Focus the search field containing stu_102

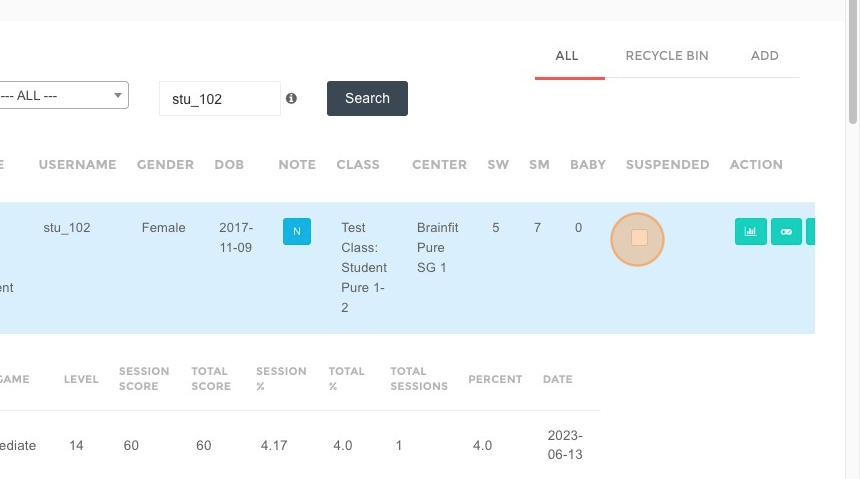[219, 99]
